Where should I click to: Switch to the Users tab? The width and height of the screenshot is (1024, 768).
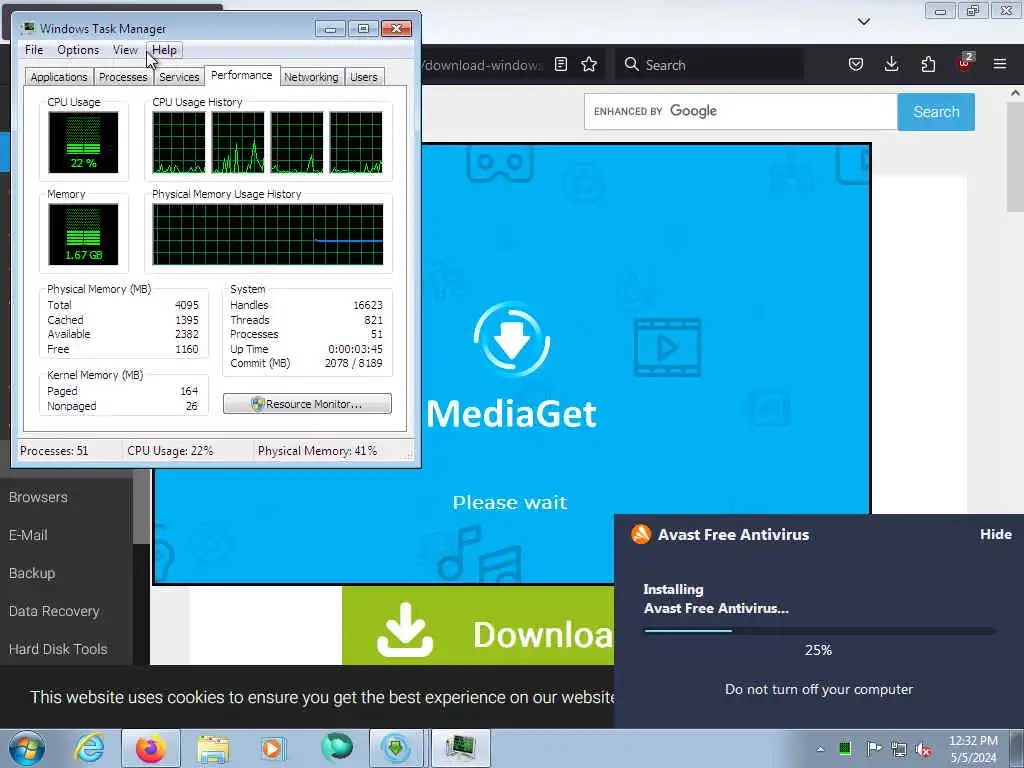click(x=364, y=77)
